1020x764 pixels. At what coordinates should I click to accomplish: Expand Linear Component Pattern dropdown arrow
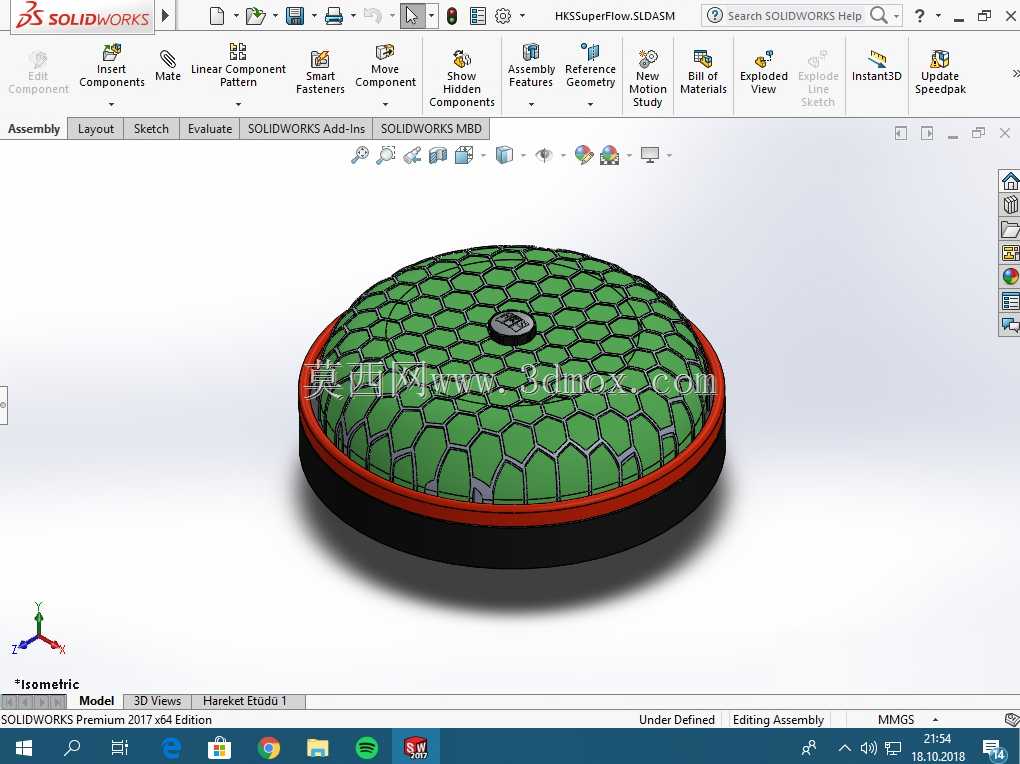[238, 104]
